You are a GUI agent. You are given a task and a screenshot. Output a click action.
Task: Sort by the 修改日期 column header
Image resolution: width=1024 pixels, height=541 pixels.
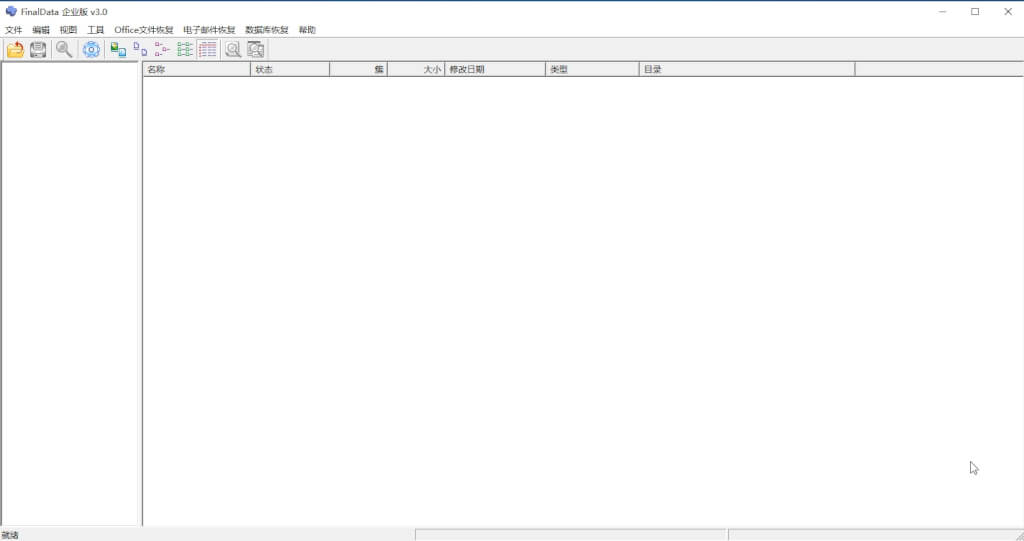(x=495, y=69)
